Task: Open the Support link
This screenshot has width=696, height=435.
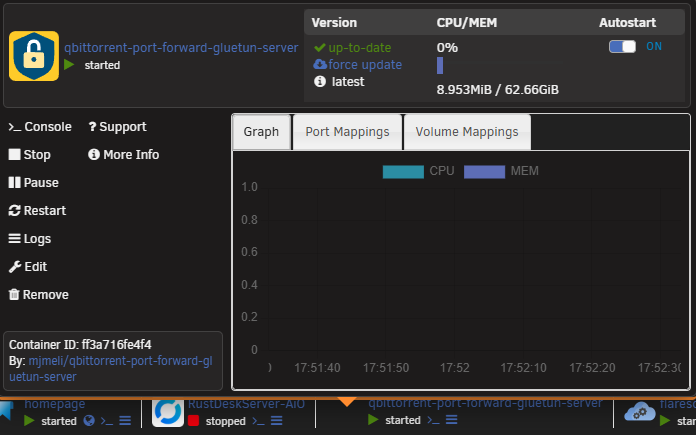Action: (x=117, y=127)
